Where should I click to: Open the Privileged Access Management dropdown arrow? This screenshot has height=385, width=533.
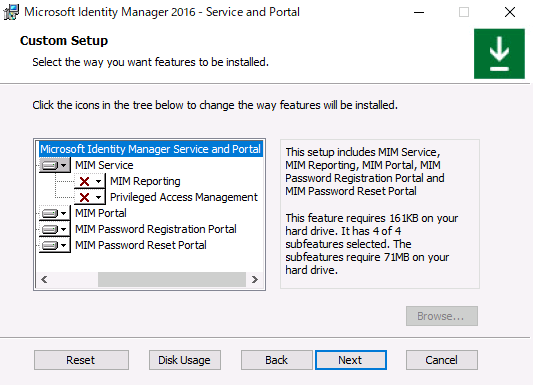point(98,197)
